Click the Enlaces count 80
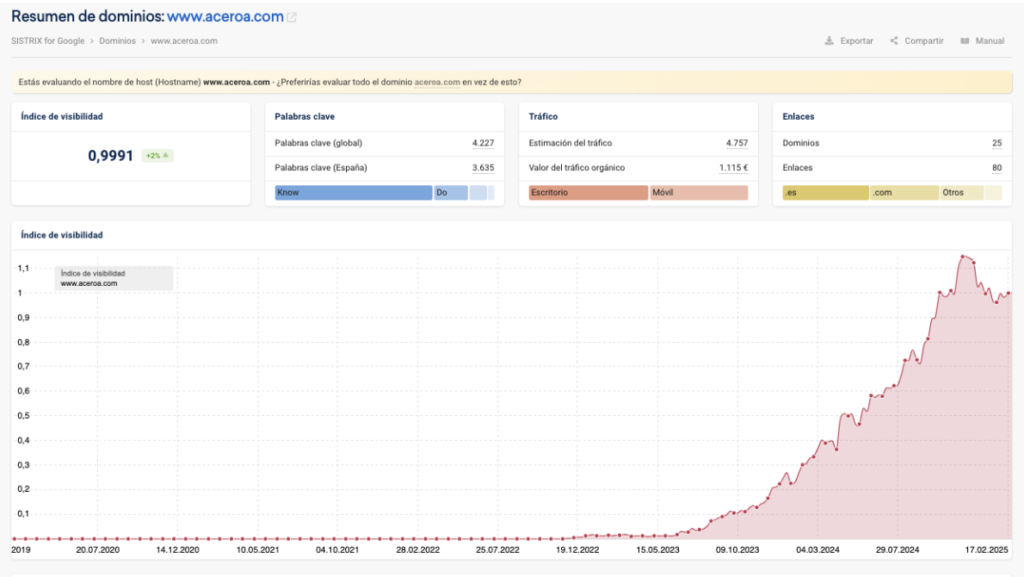This screenshot has width=1024, height=577. 996,168
